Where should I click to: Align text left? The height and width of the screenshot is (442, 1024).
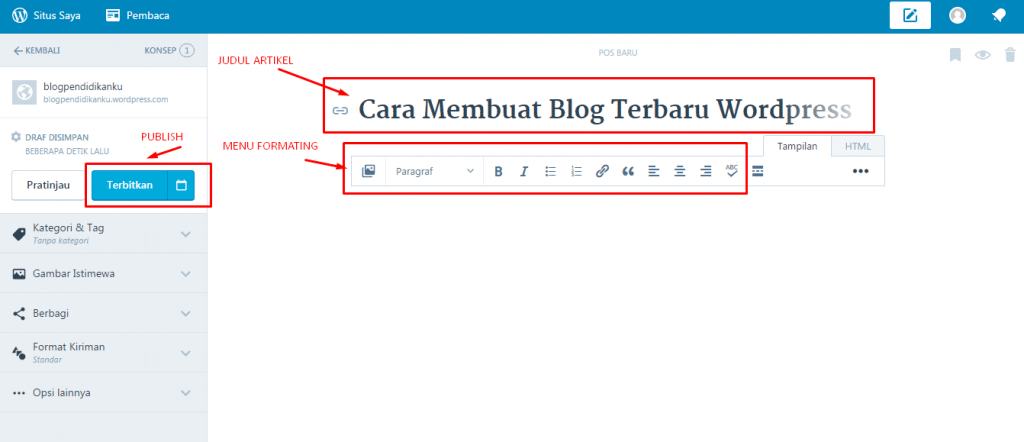654,171
